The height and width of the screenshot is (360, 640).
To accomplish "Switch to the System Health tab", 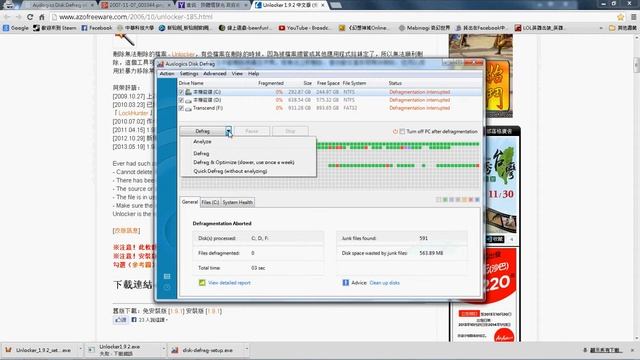I will 238,202.
